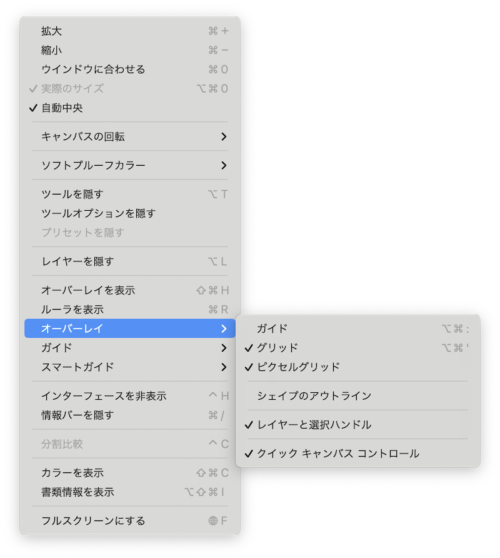Uncheck 自動中央 in the view menu
This screenshot has height=558, width=500.
point(130,108)
